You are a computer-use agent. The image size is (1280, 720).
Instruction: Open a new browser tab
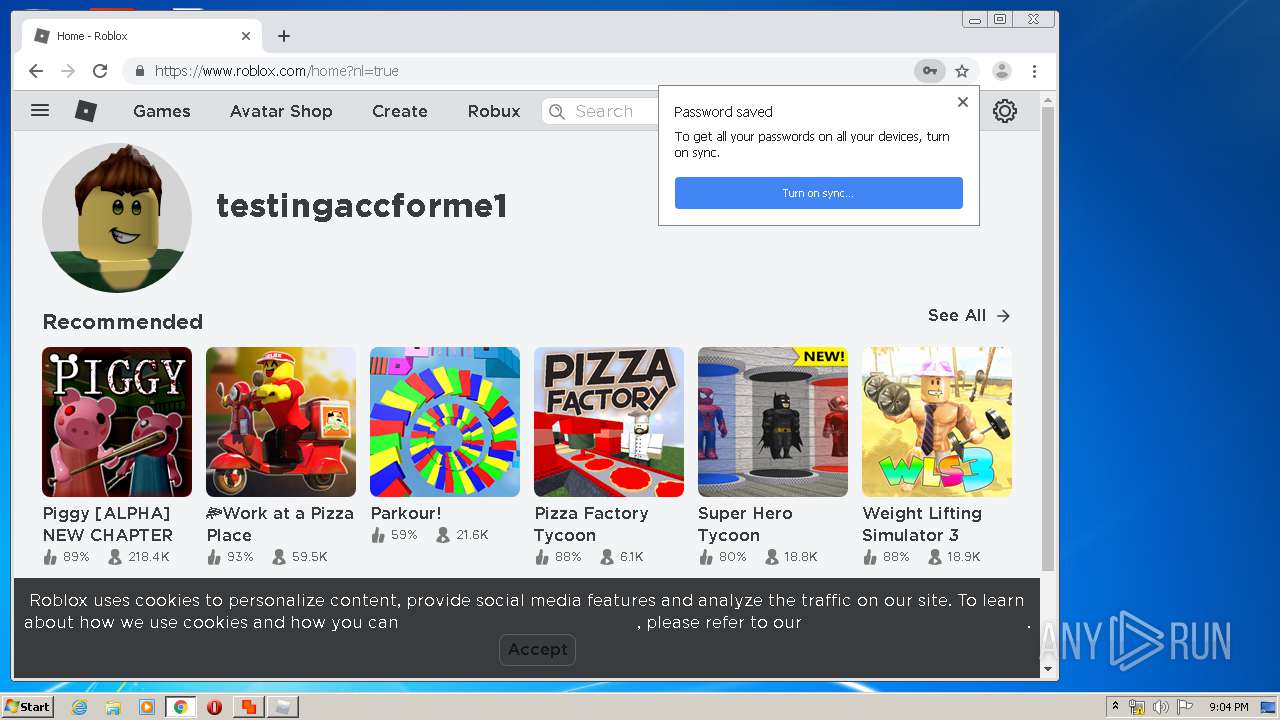[284, 36]
